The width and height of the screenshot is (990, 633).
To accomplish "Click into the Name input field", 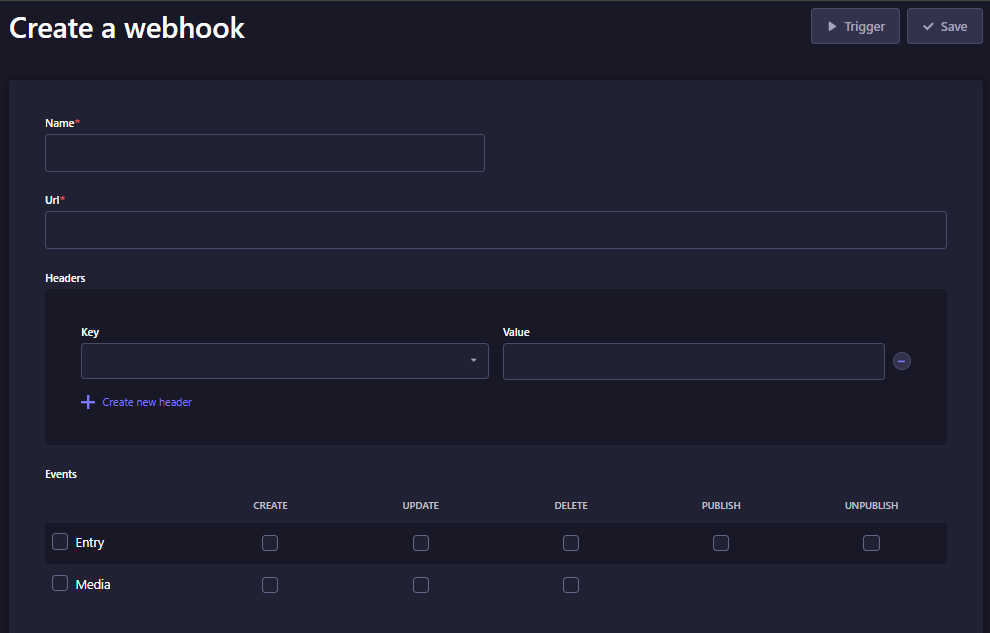I will coord(264,153).
